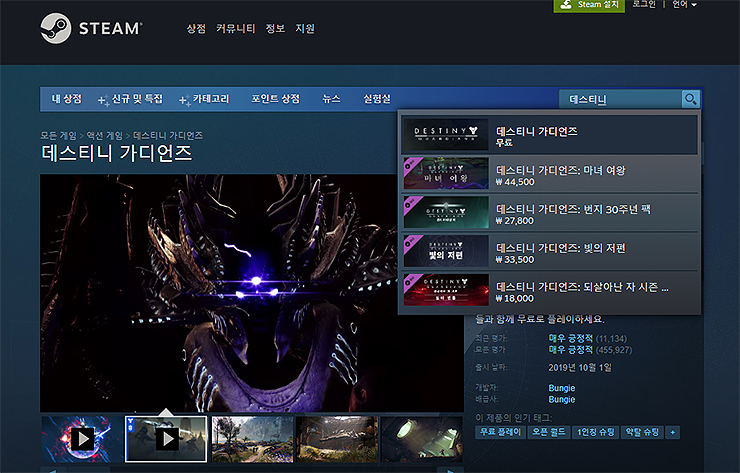The height and width of the screenshot is (473, 740).
Task: Select 데스티니 가디언즈 무료 search suggestion
Action: pos(550,135)
